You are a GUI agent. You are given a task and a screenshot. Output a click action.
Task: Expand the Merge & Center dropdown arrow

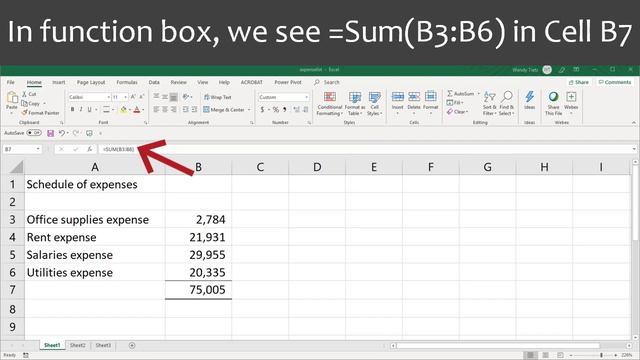click(x=249, y=110)
